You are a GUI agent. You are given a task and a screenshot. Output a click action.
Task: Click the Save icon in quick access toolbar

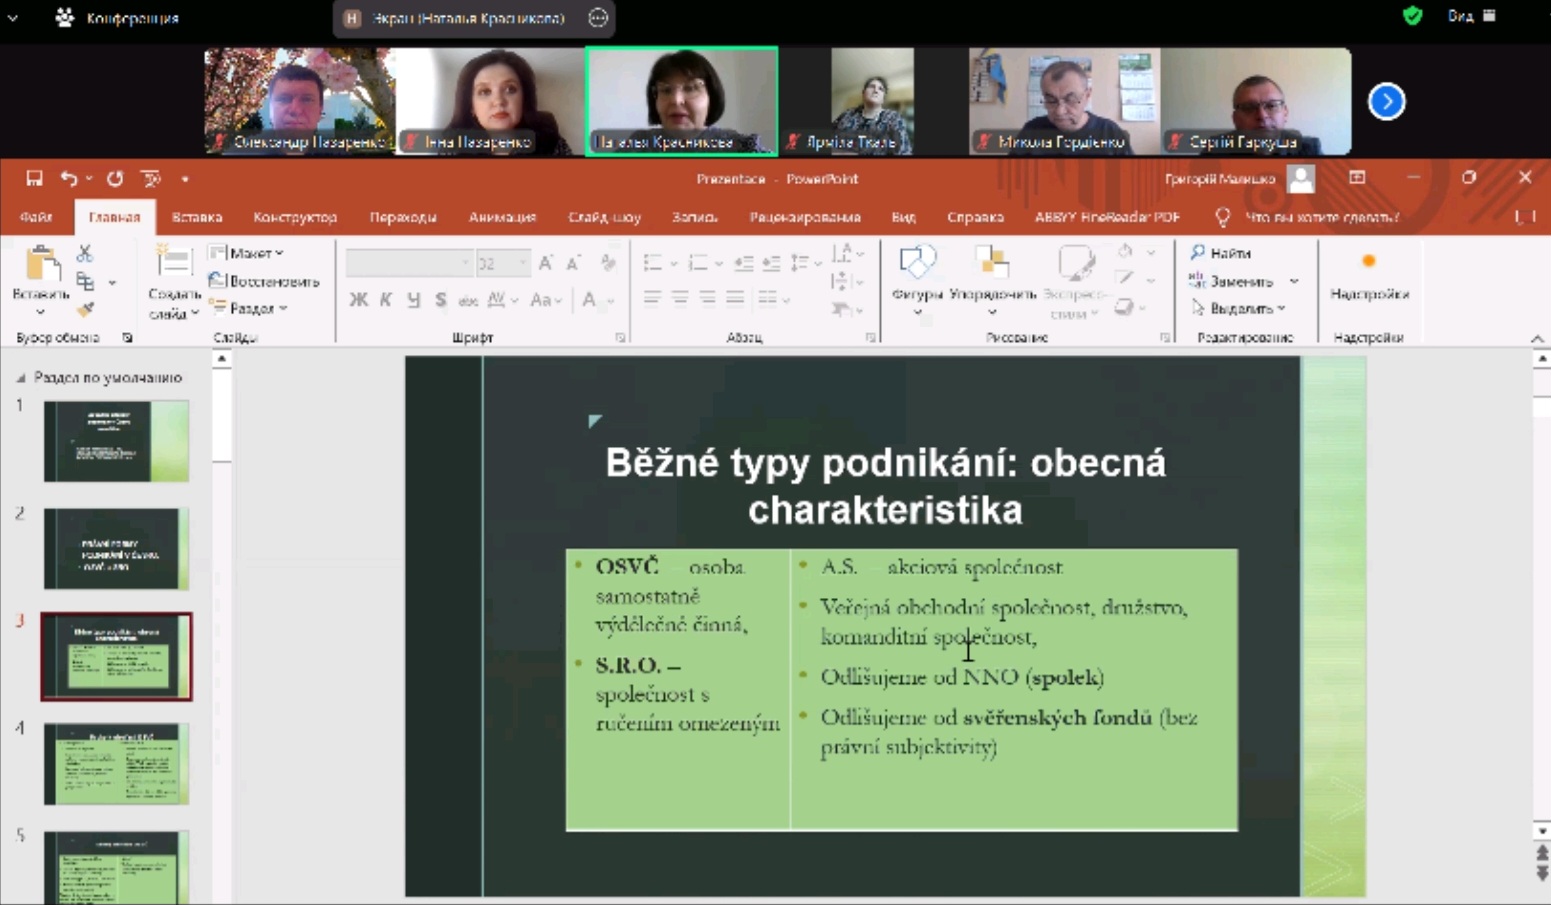tap(34, 179)
